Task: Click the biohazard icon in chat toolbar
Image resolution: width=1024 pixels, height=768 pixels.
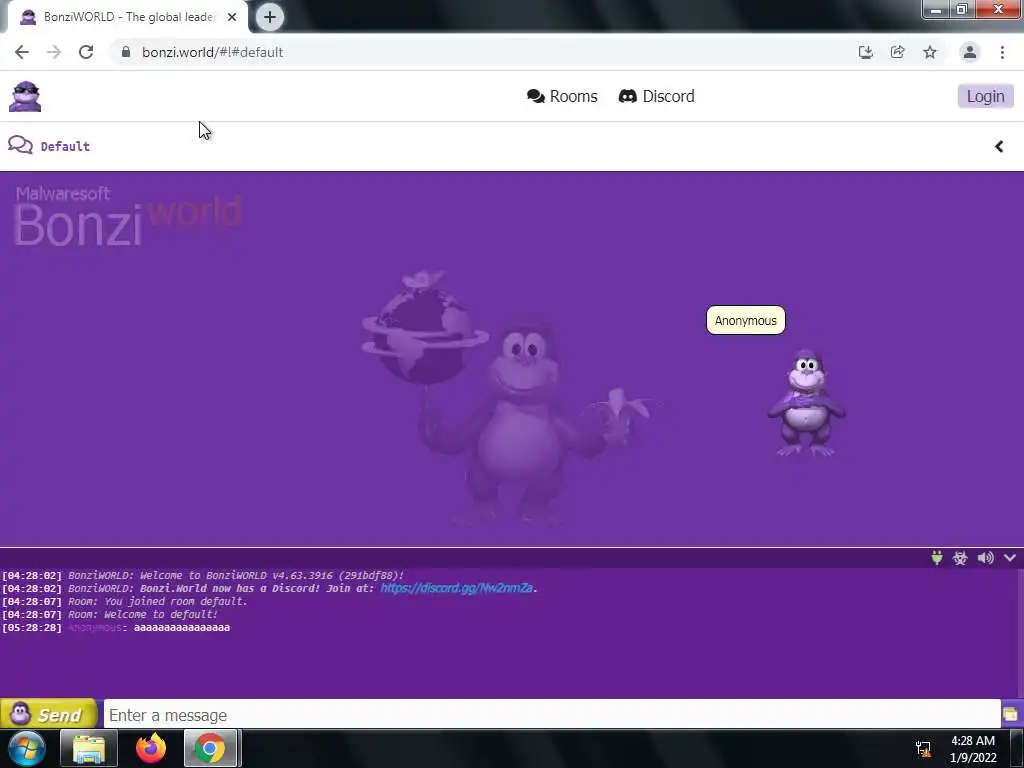Action: [x=960, y=558]
